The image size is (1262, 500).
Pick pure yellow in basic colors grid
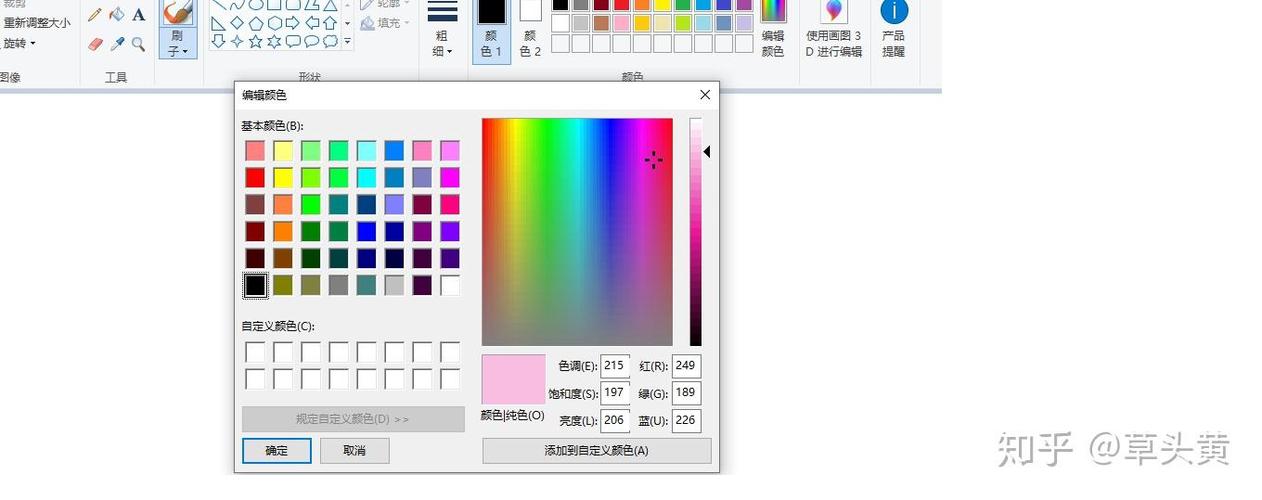coord(283,178)
